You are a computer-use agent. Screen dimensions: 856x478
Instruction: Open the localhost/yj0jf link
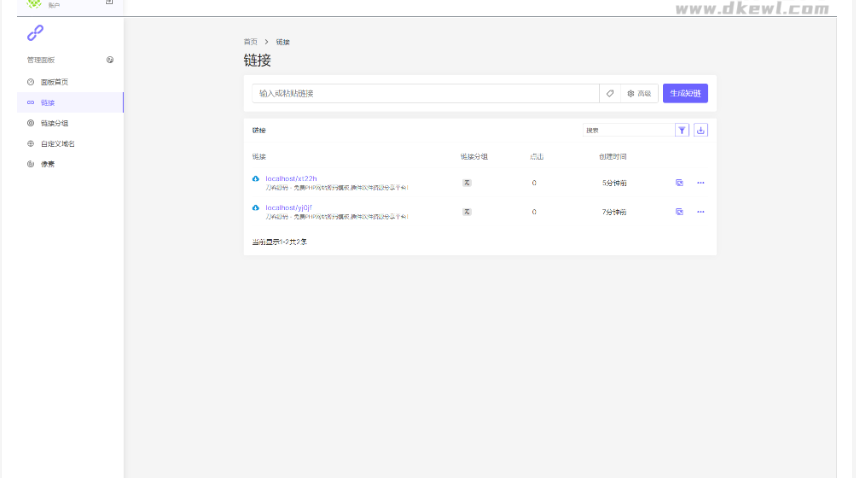289,208
